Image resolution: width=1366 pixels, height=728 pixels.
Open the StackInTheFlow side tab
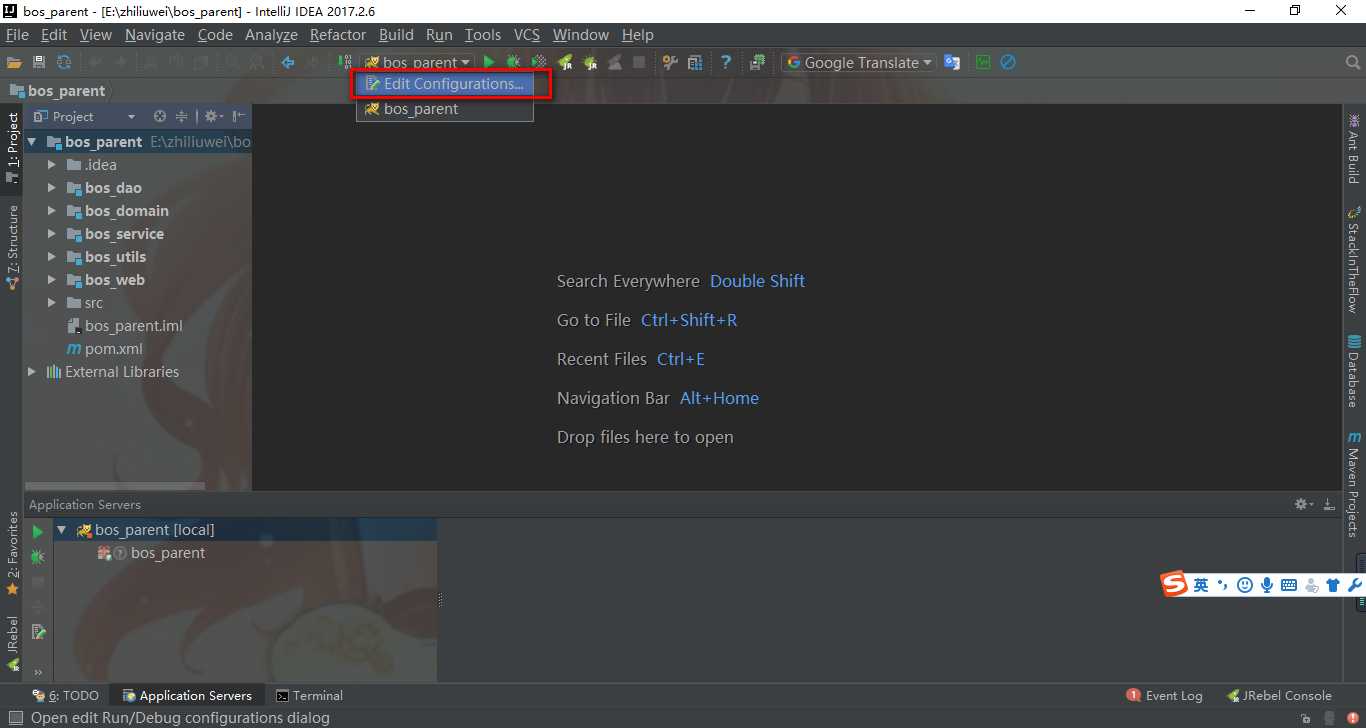point(1354,259)
